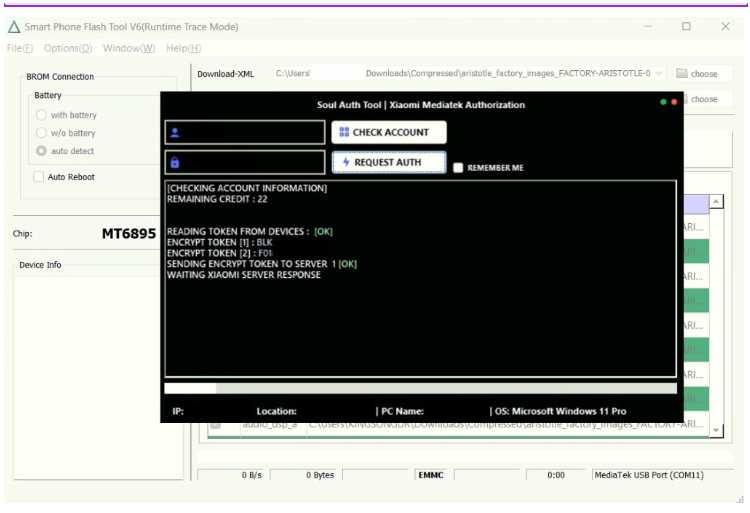Click the lock icon in password field
The height and width of the screenshot is (513, 750).
click(175, 163)
